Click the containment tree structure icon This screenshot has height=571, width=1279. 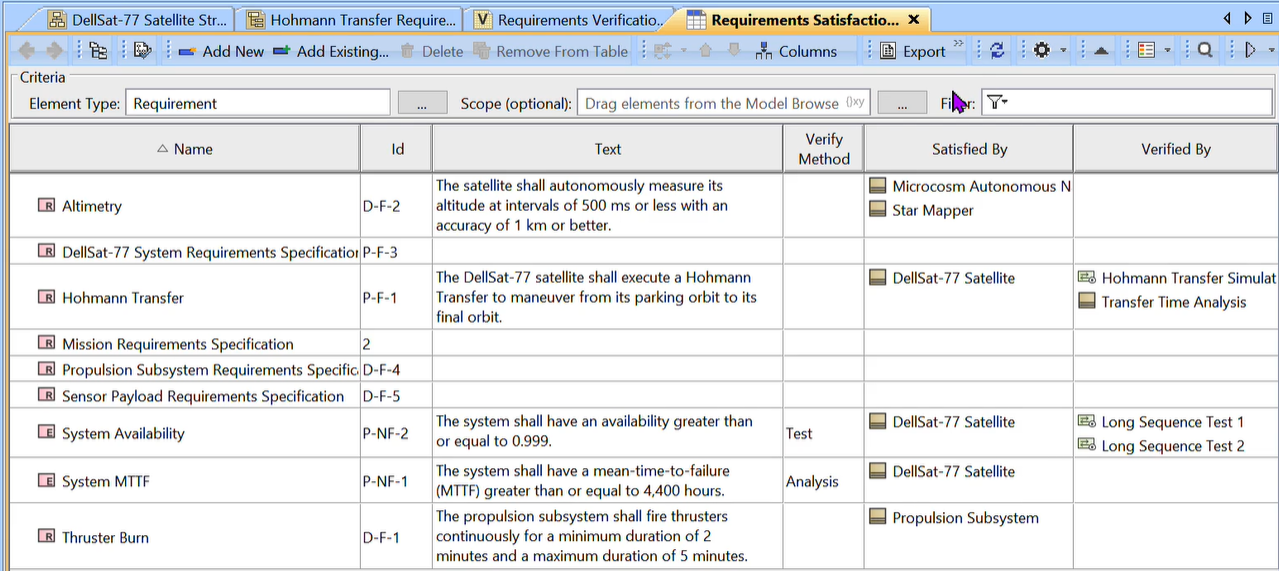pos(98,51)
